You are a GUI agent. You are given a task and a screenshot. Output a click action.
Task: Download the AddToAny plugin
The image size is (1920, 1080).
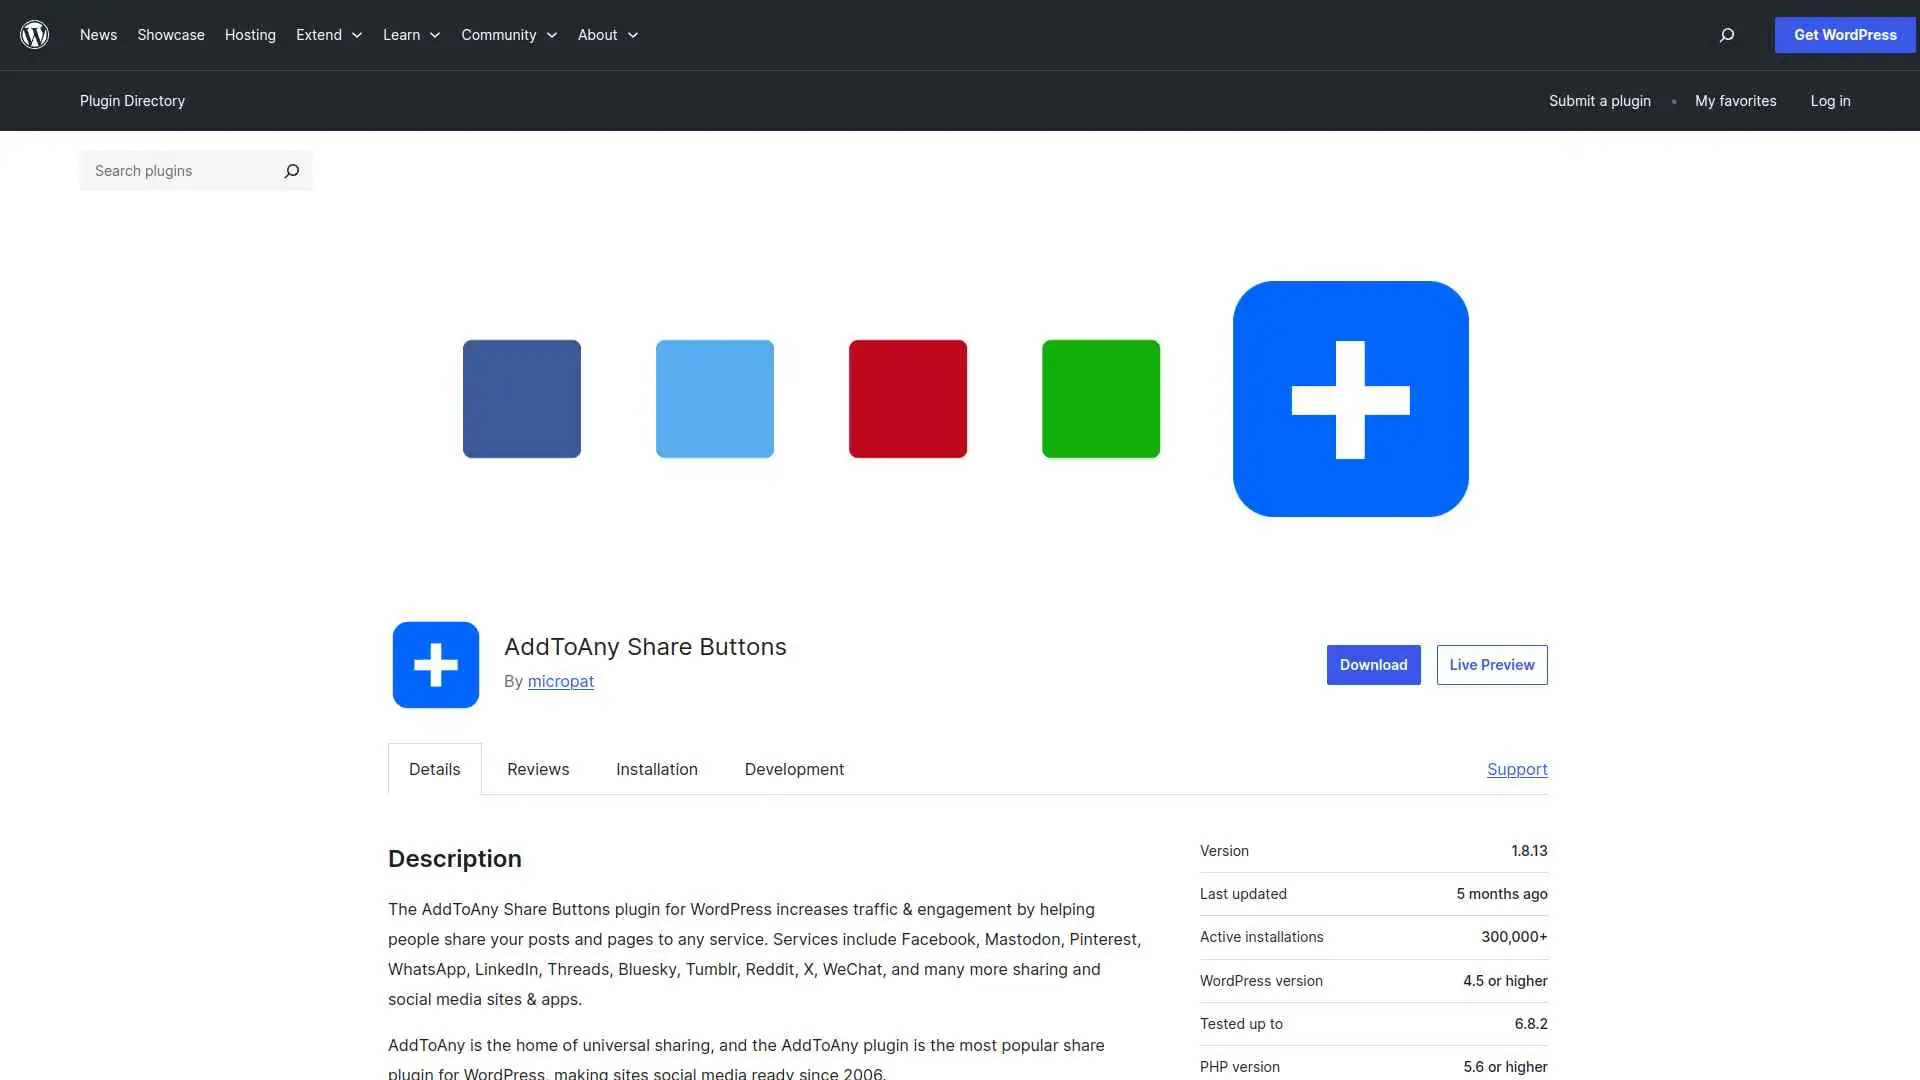[1373, 664]
